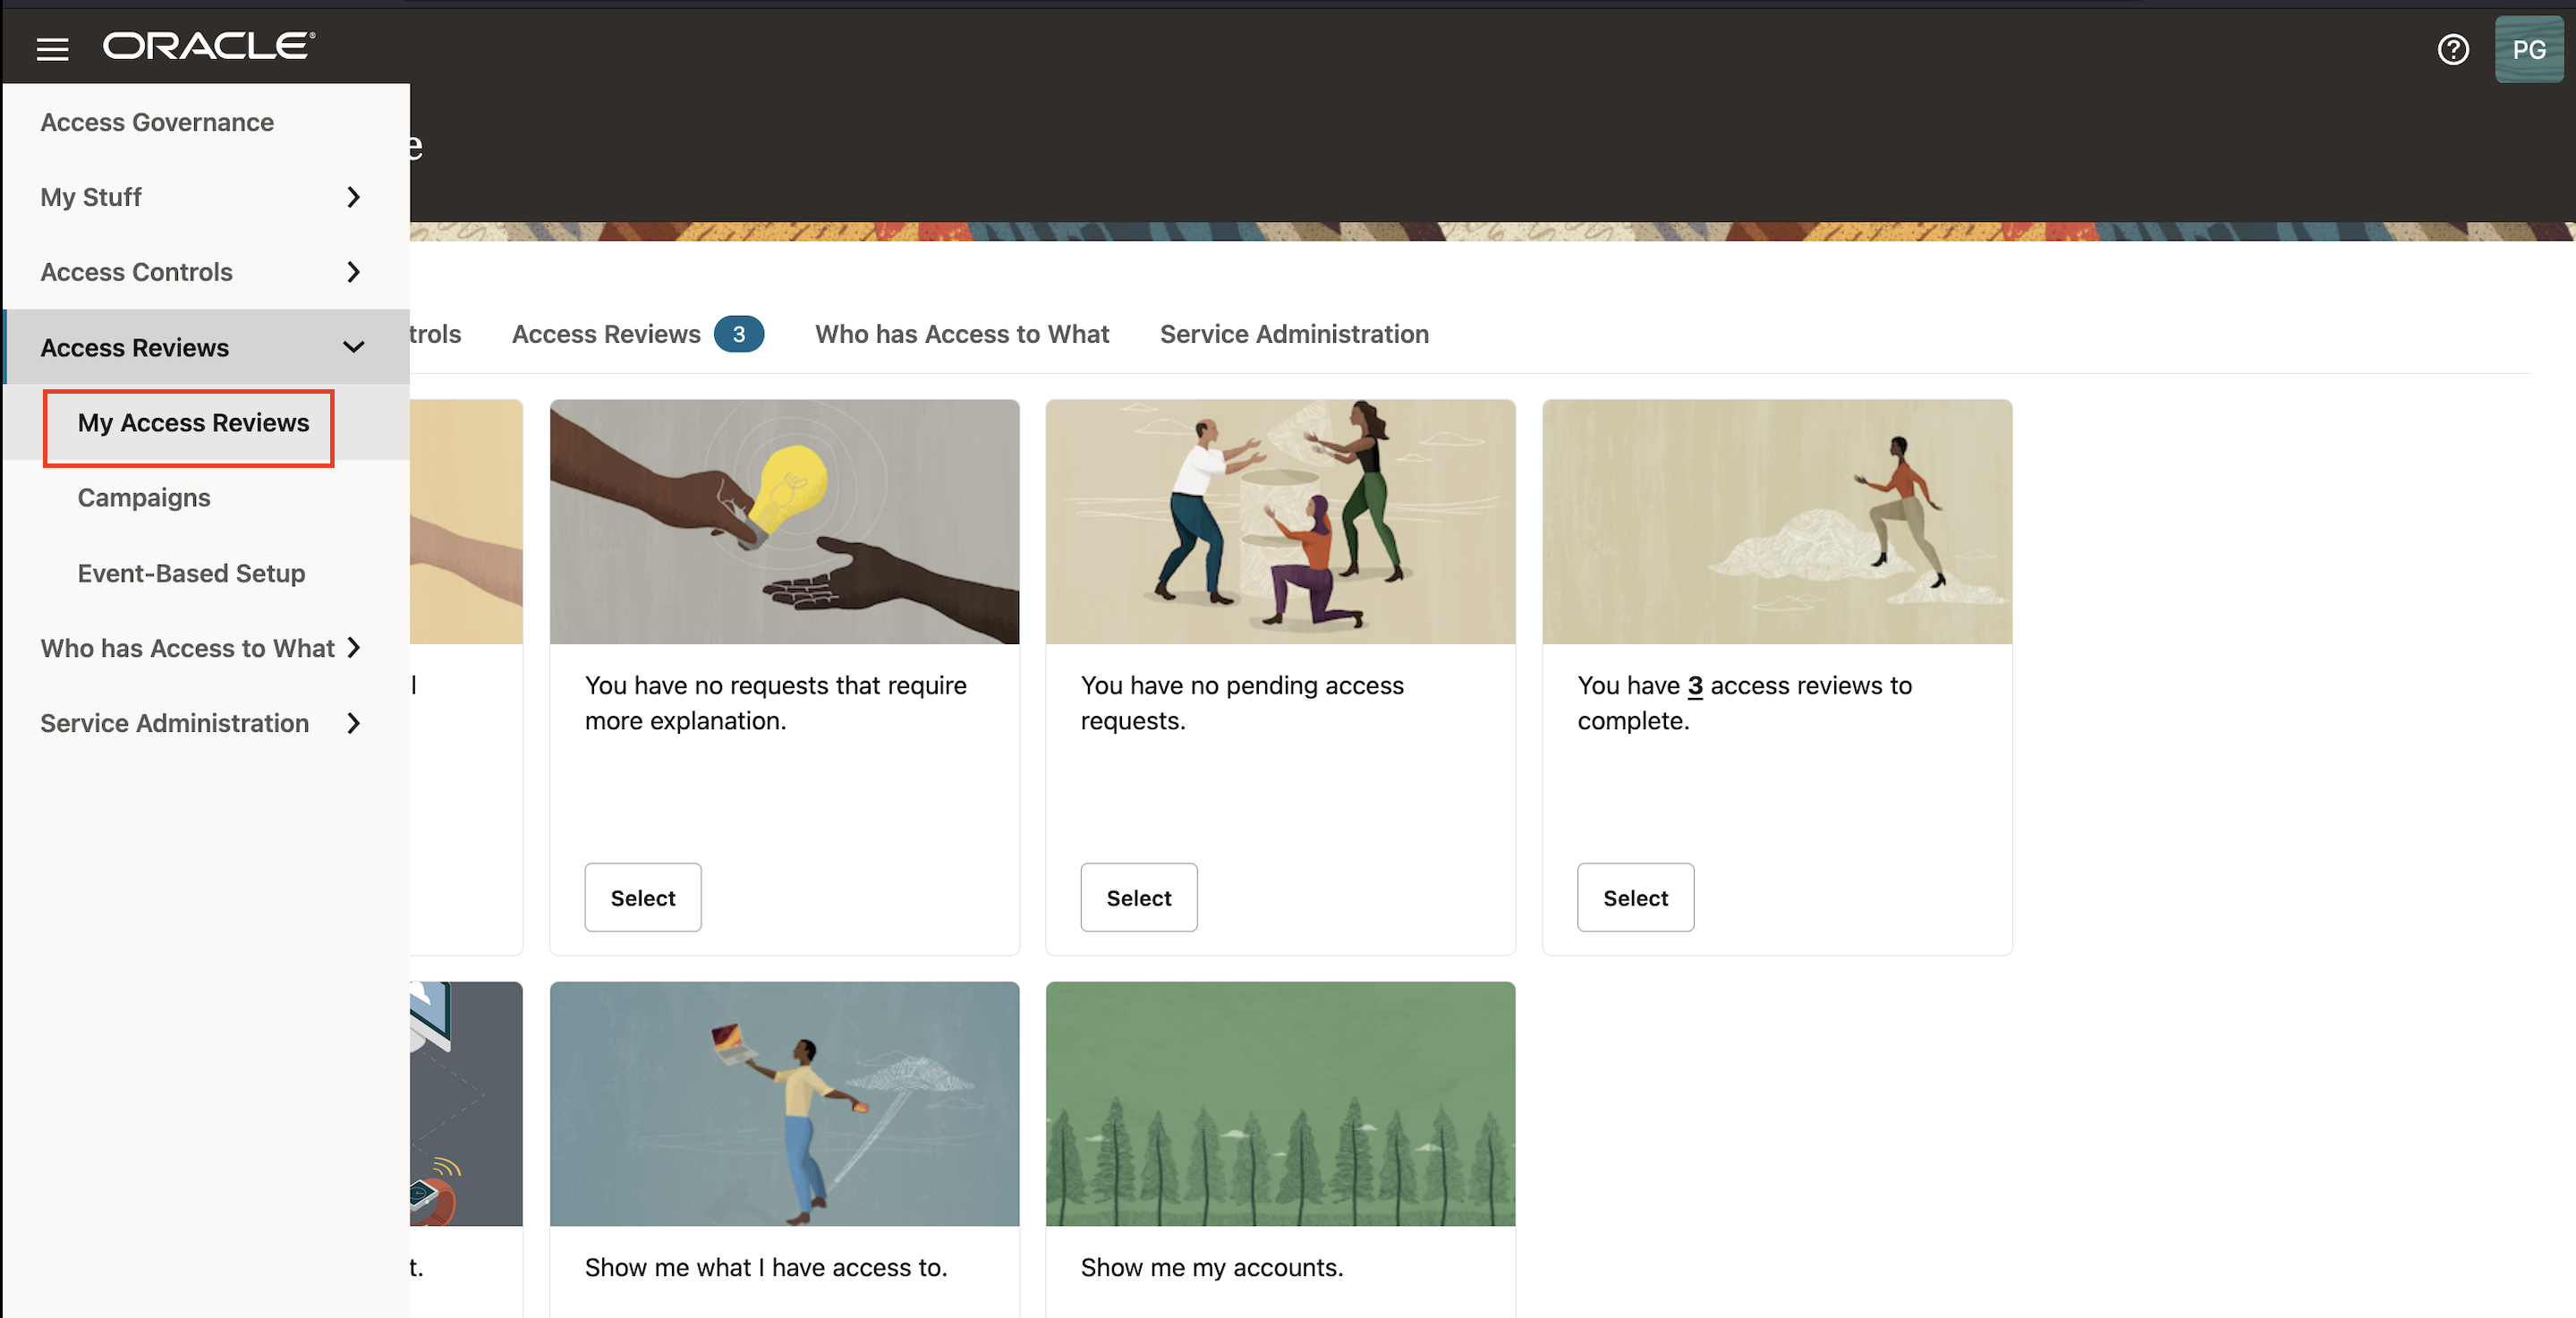Open the hamburger navigation menu
This screenshot has width=2576, height=1318.
tap(52, 48)
